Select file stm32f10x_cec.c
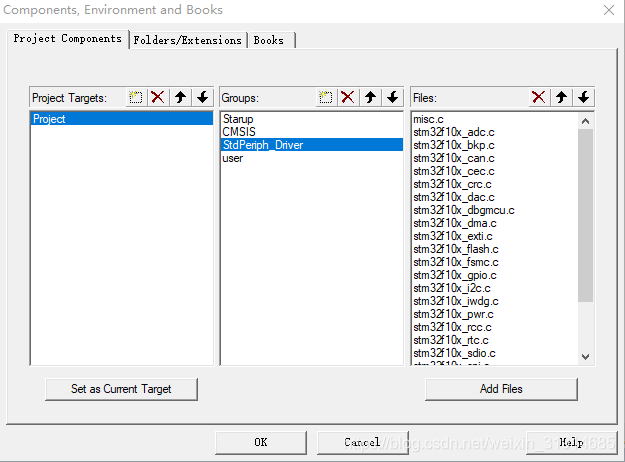Screen dimensions: 625x462 coord(495,171)
